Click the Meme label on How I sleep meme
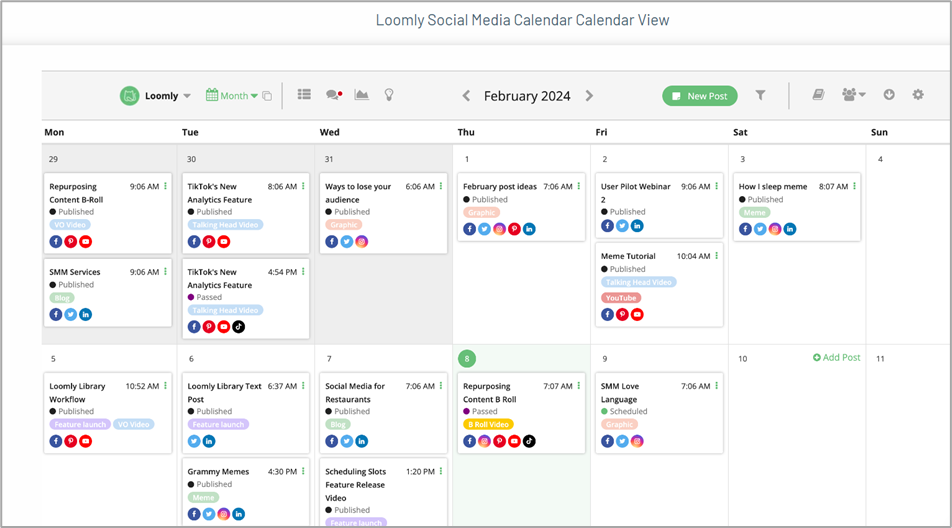The width and height of the screenshot is (952, 528). pos(755,212)
